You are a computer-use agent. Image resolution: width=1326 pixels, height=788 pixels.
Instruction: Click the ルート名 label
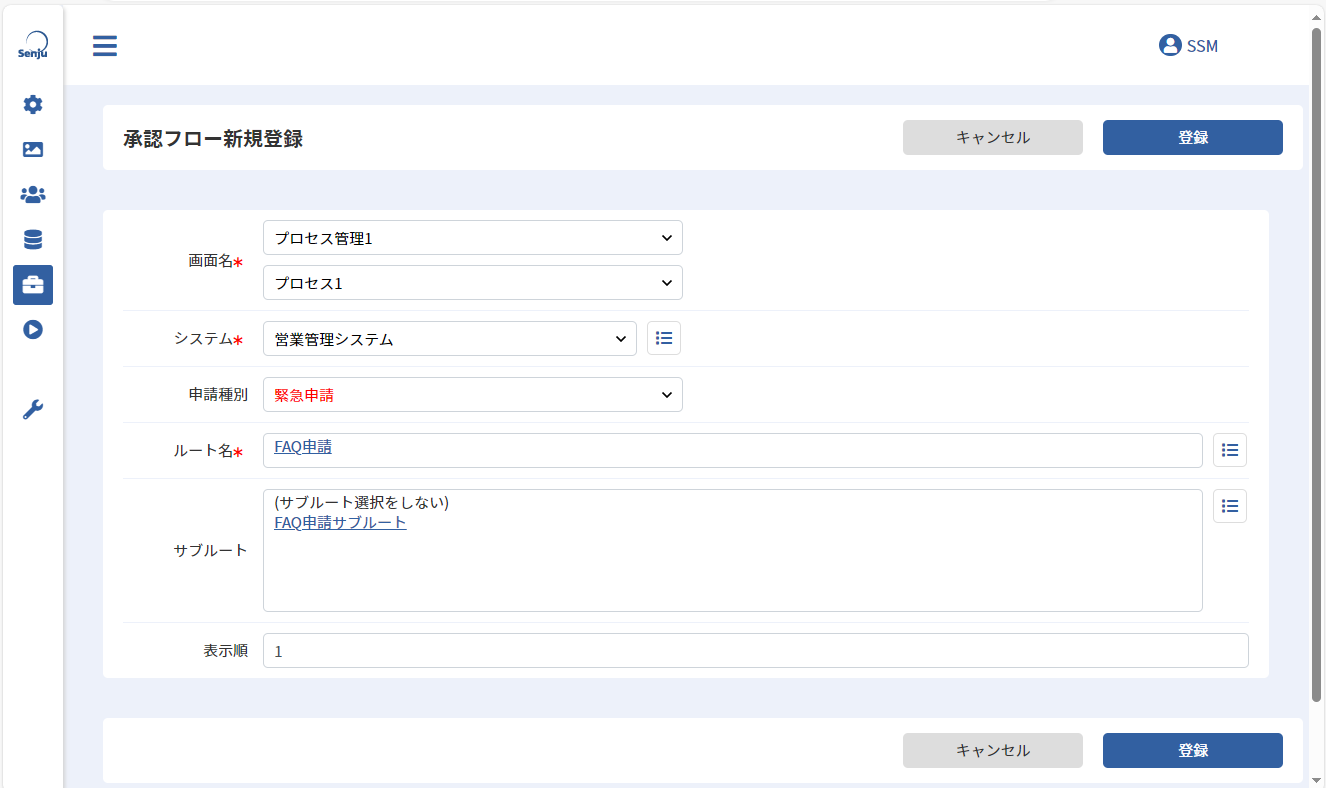[203, 451]
